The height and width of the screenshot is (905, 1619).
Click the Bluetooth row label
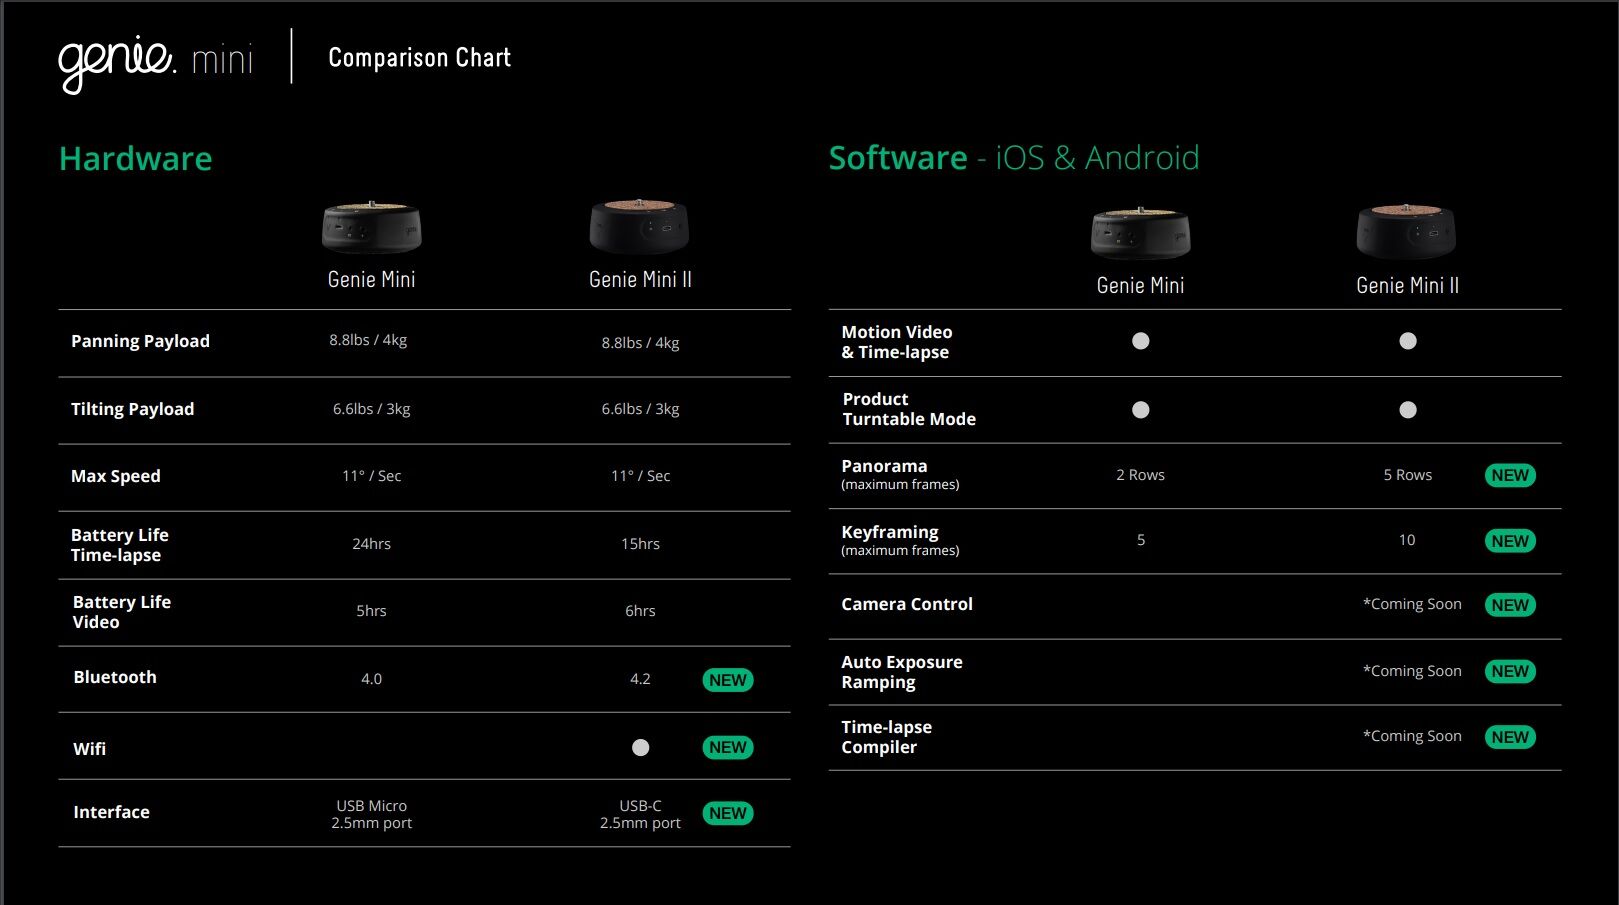coord(115,677)
